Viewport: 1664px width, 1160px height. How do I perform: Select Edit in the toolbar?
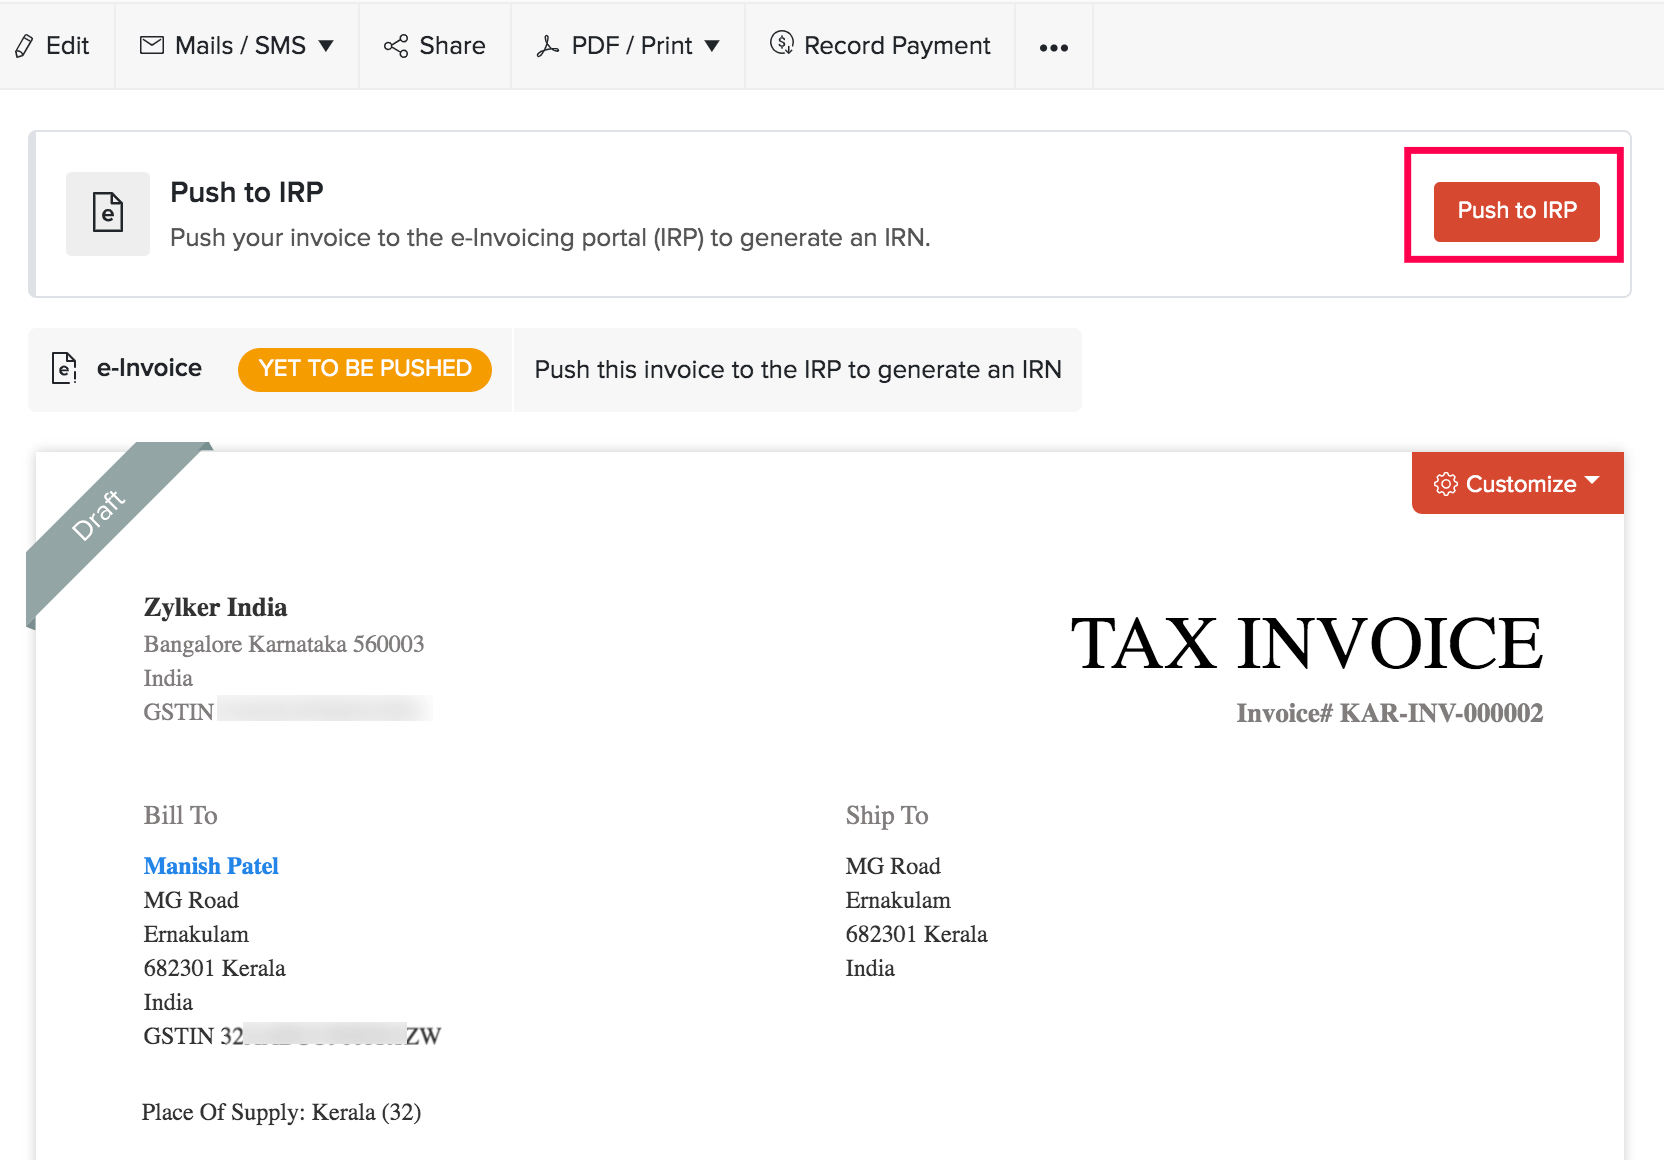[67, 46]
